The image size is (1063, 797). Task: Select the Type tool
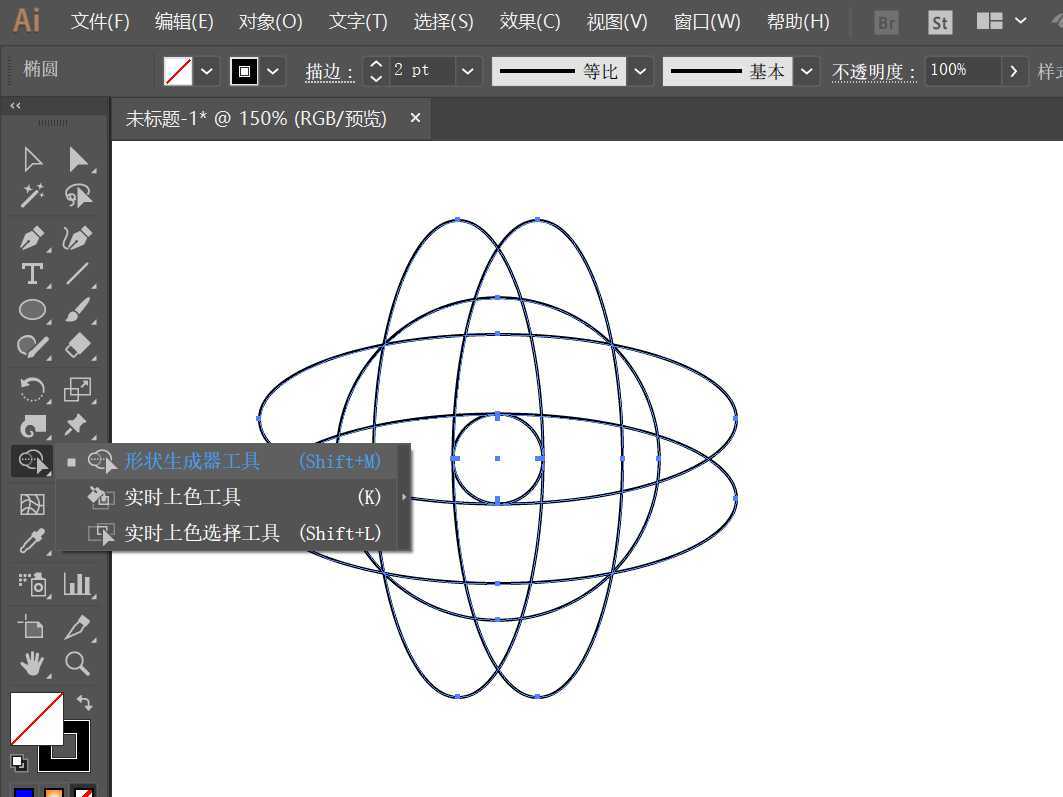point(31,274)
